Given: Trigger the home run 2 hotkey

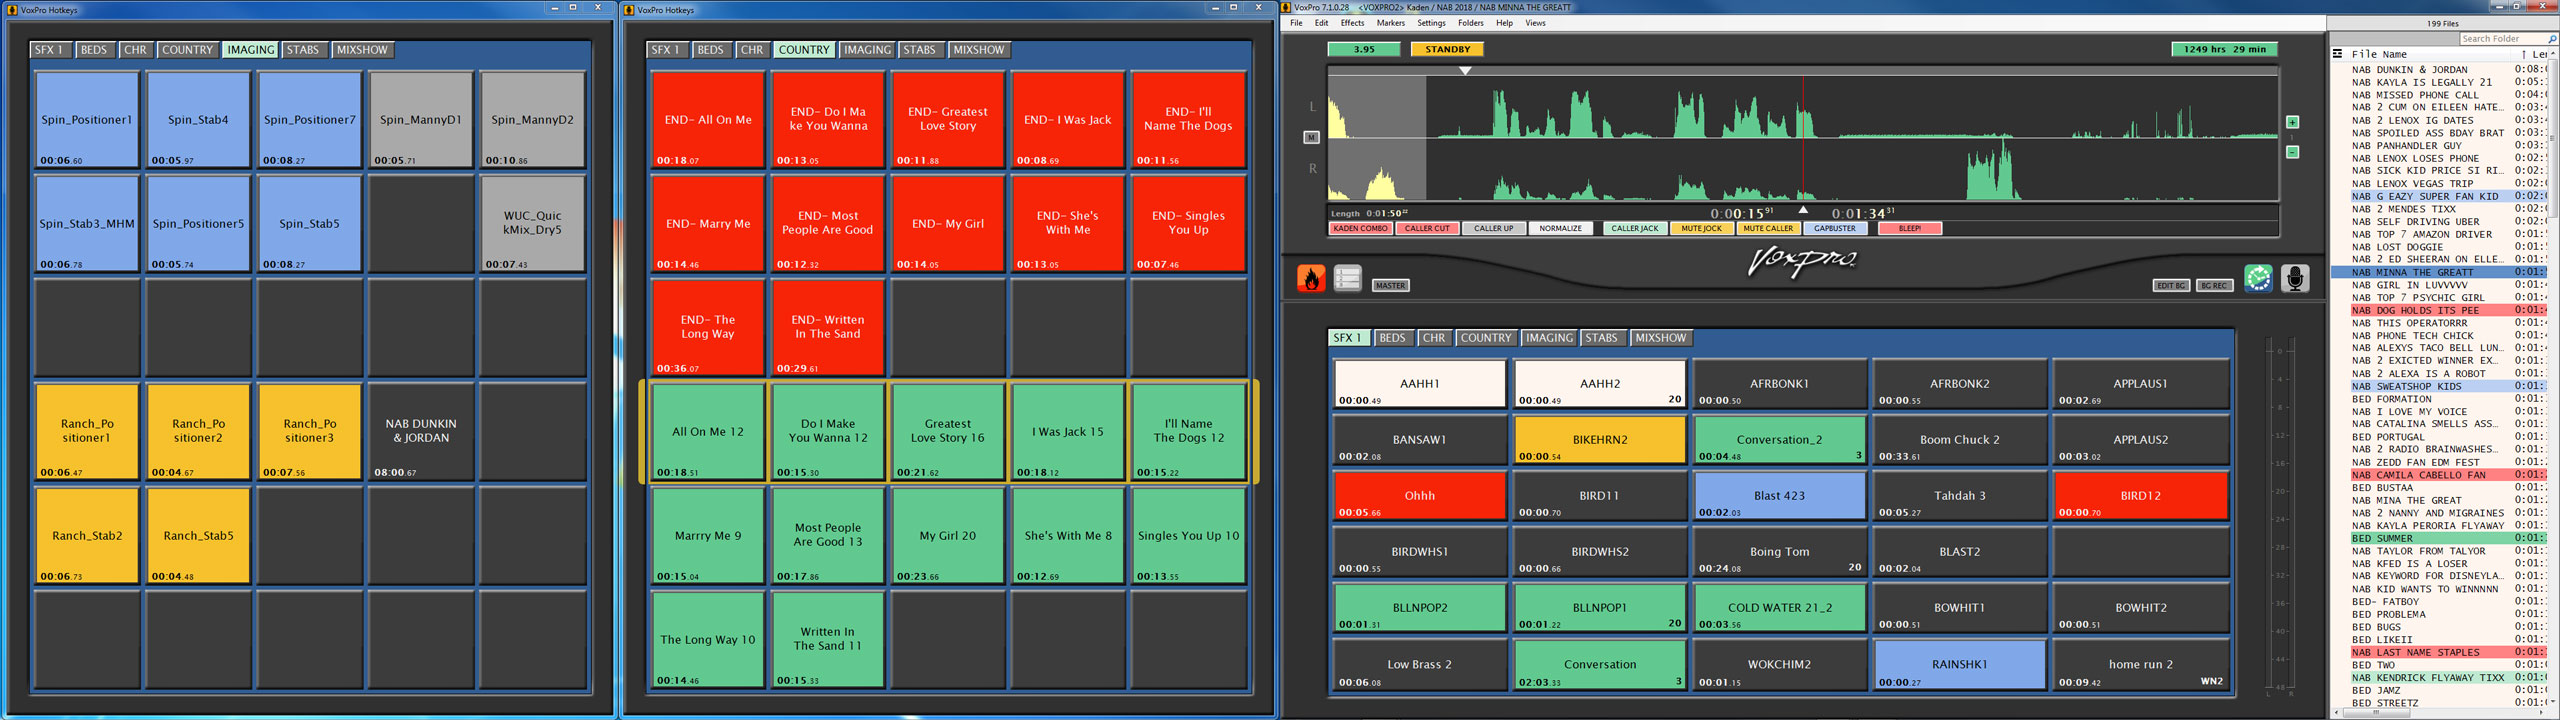Looking at the screenshot, I should click(x=2140, y=664).
